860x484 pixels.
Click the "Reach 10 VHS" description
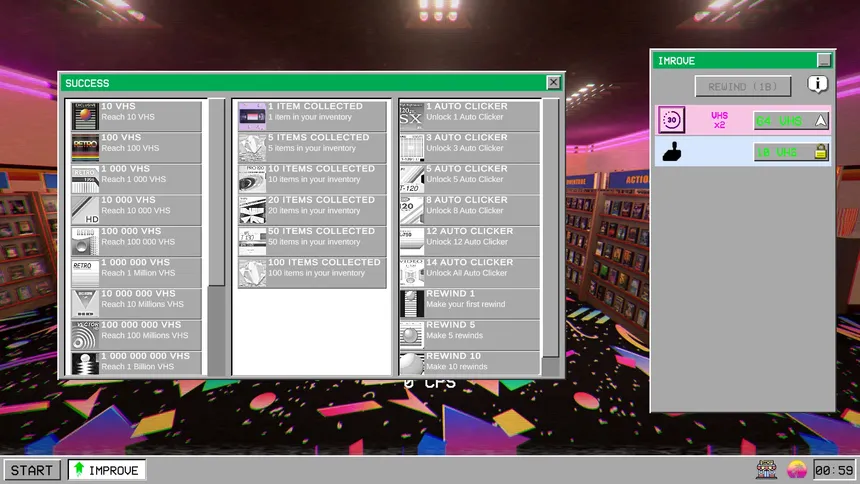click(128, 117)
